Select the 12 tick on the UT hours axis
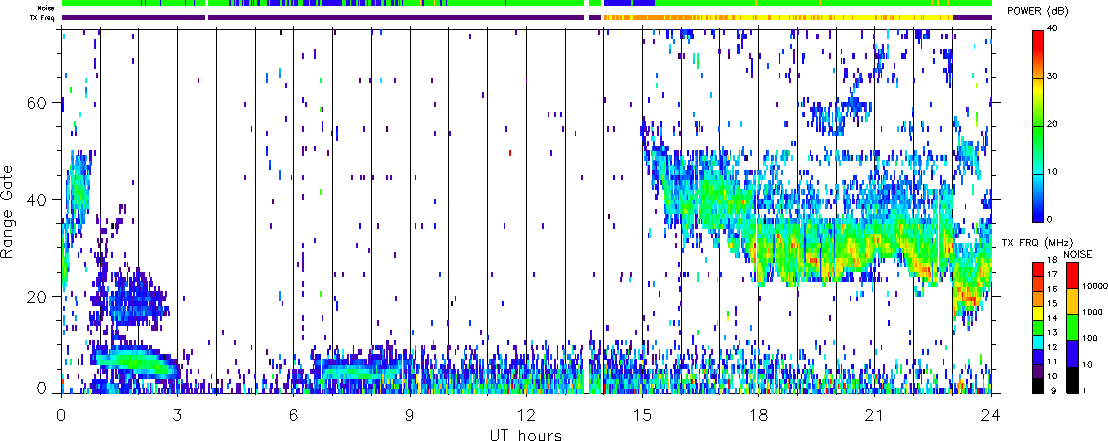Screen dimensions: 1108x441 [527, 414]
